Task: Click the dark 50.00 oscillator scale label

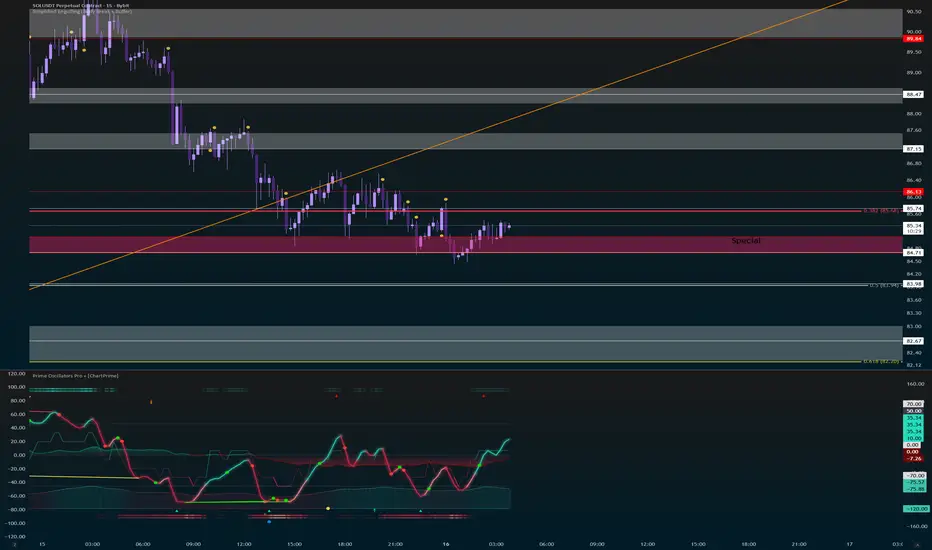Action: tap(913, 411)
